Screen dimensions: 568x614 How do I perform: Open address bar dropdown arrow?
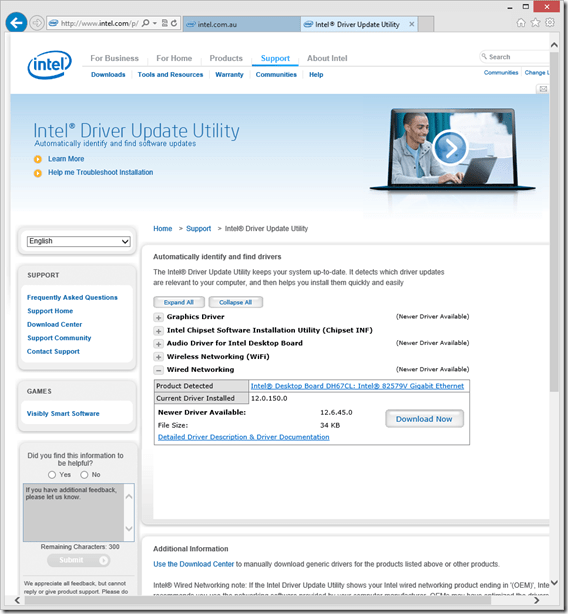[155, 23]
